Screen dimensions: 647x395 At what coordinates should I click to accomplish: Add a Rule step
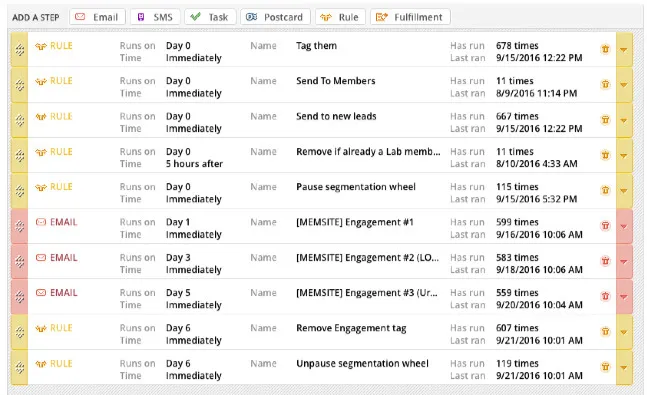[340, 17]
